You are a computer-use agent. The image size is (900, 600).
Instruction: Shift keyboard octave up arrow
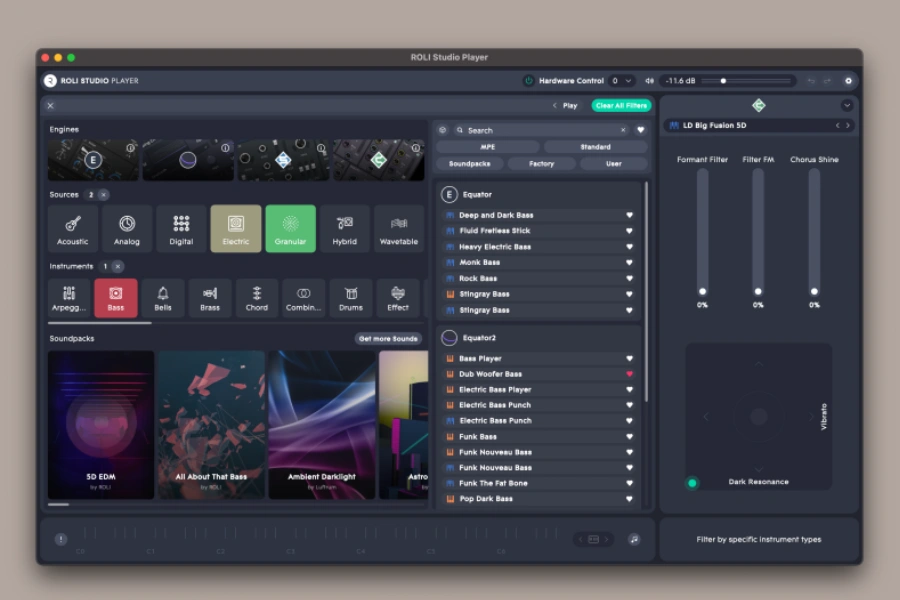[606, 539]
